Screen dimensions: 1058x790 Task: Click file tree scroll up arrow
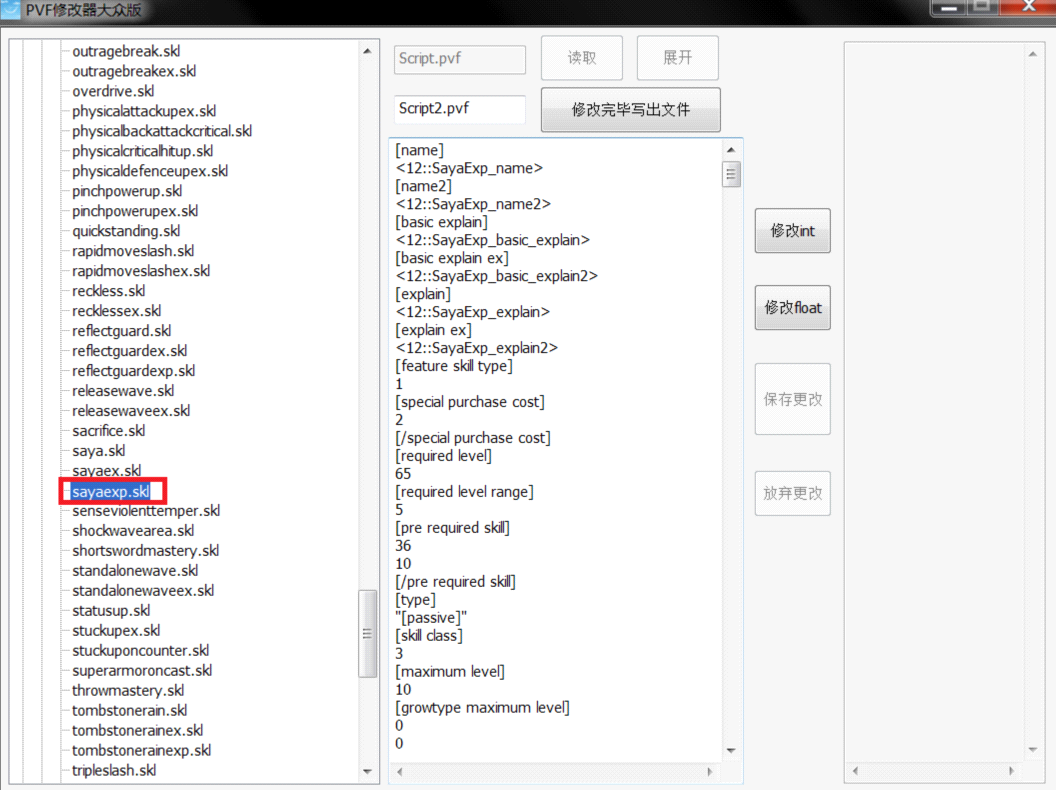pyautogui.click(x=367, y=51)
